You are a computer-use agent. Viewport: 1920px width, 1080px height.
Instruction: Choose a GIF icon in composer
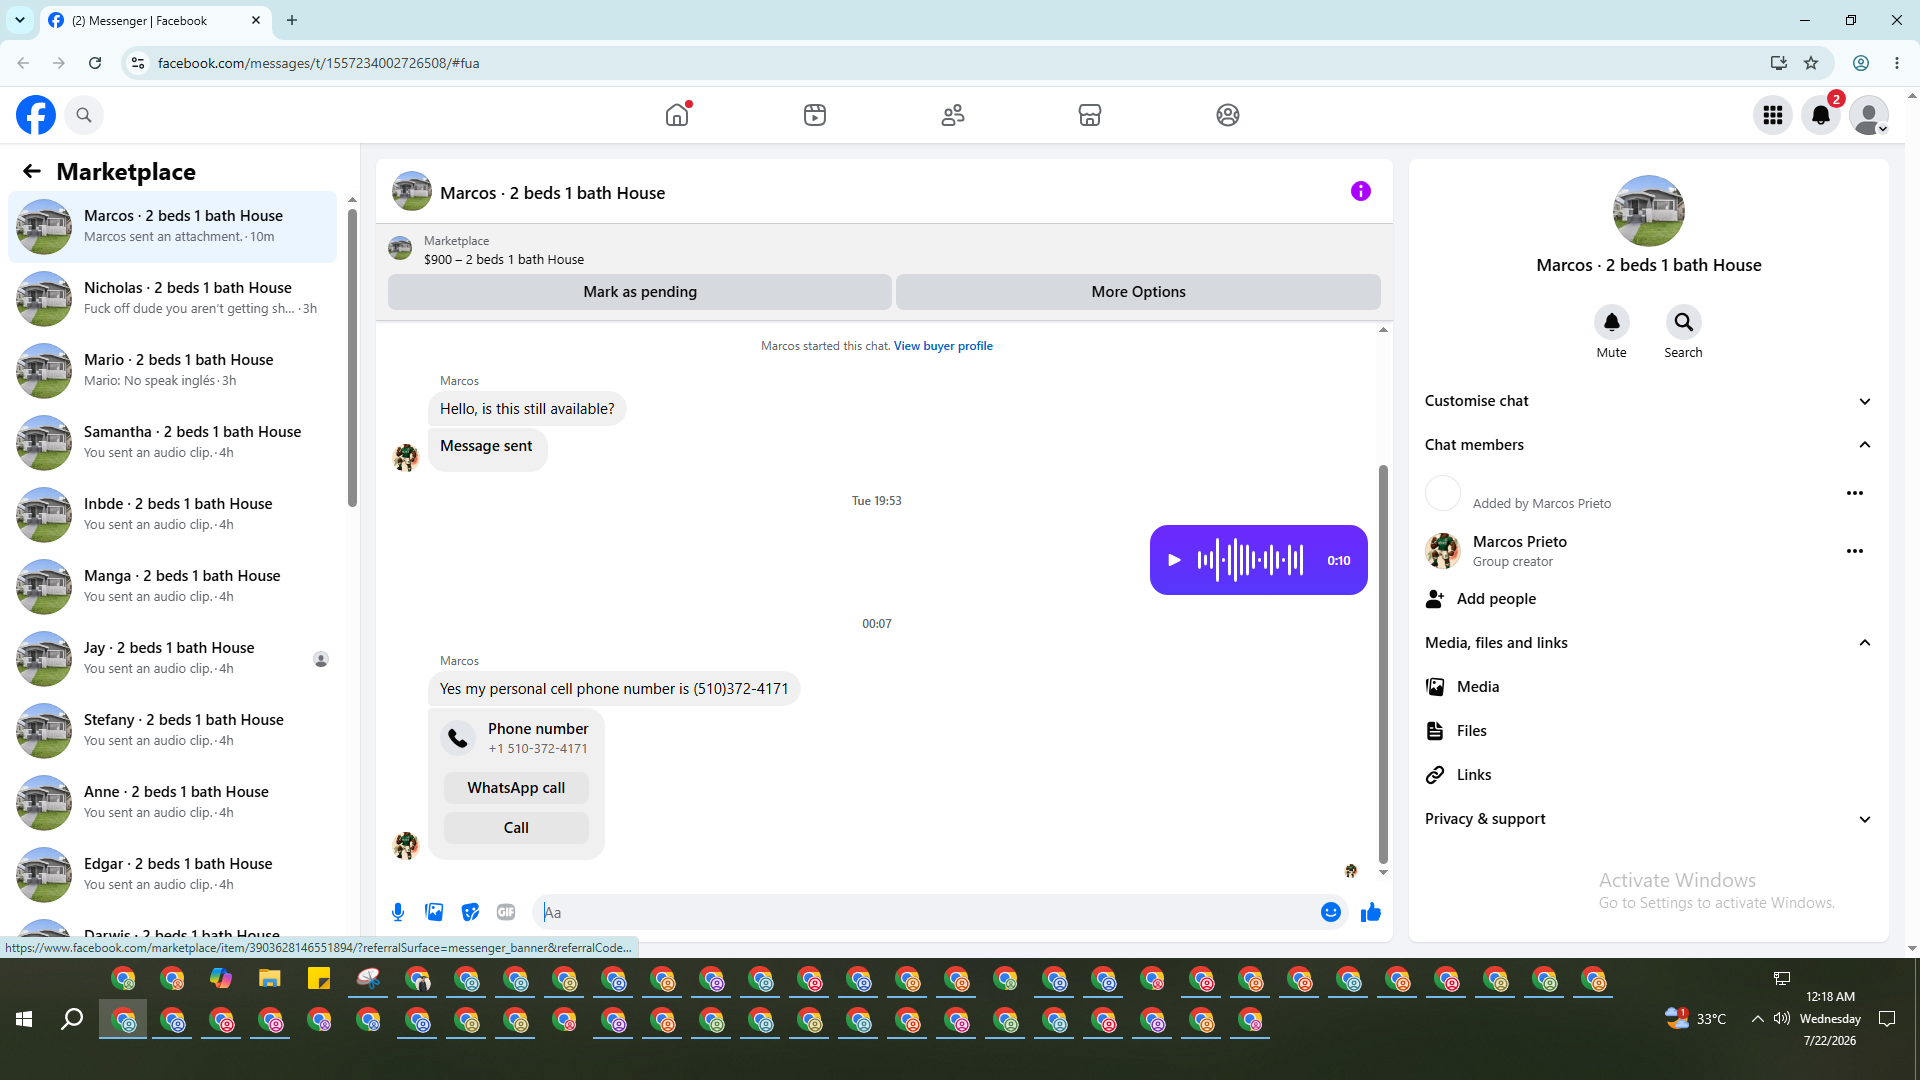pos(506,912)
